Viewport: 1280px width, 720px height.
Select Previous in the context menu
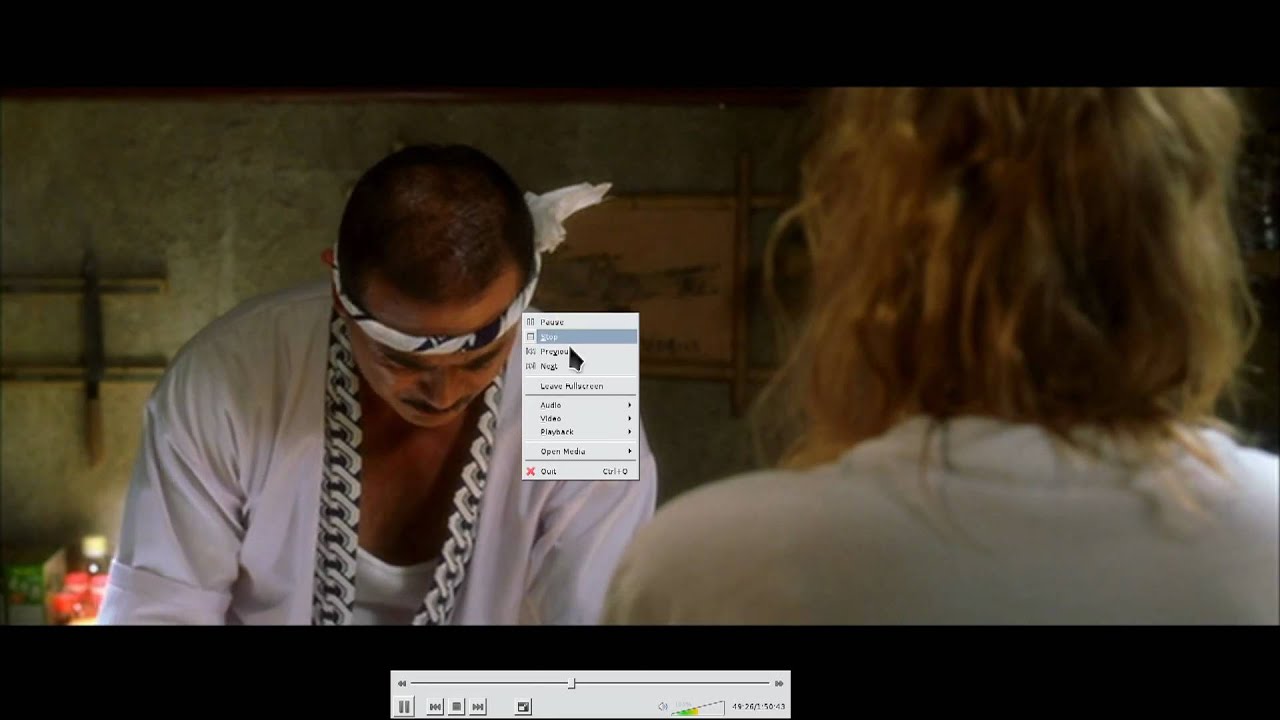(x=580, y=351)
